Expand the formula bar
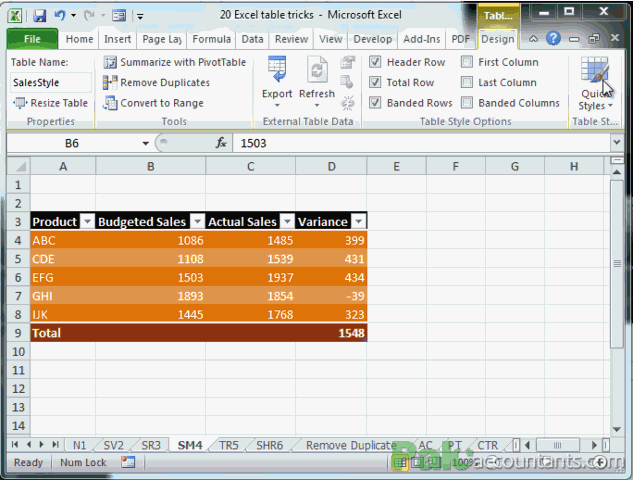This screenshot has height=480, width=633. coord(616,143)
